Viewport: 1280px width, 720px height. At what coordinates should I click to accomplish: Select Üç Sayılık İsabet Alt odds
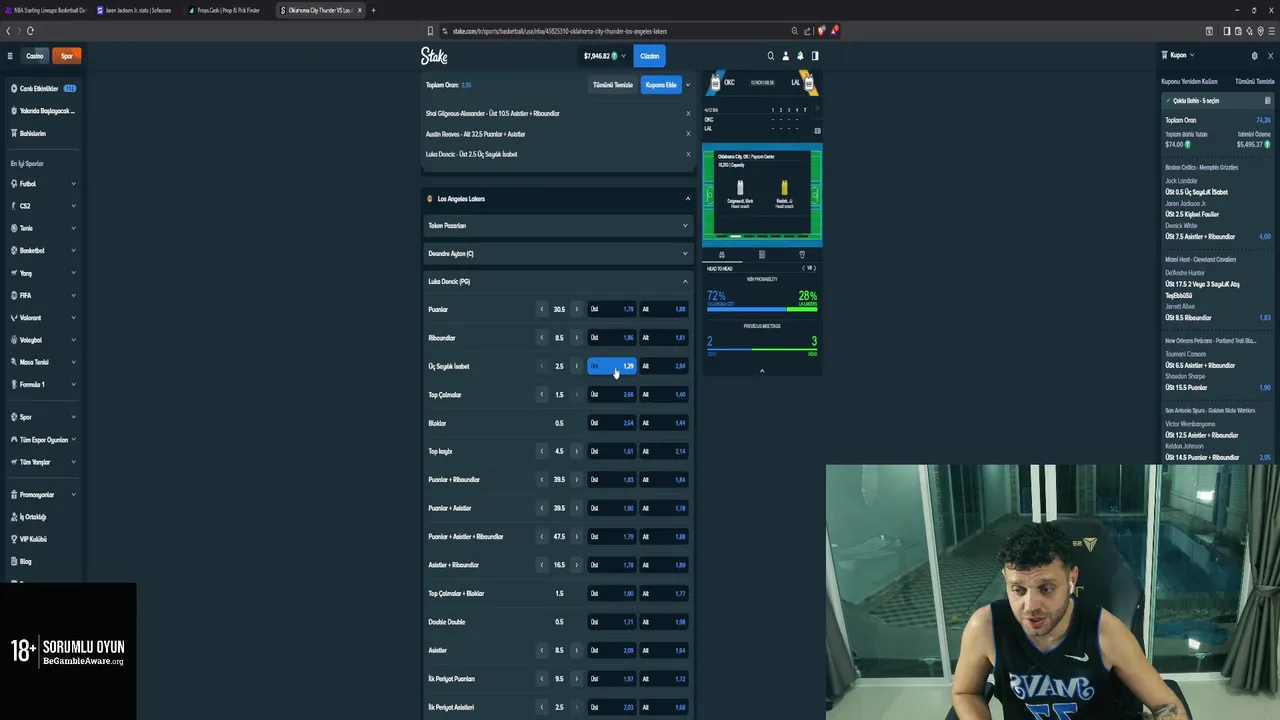tap(664, 366)
